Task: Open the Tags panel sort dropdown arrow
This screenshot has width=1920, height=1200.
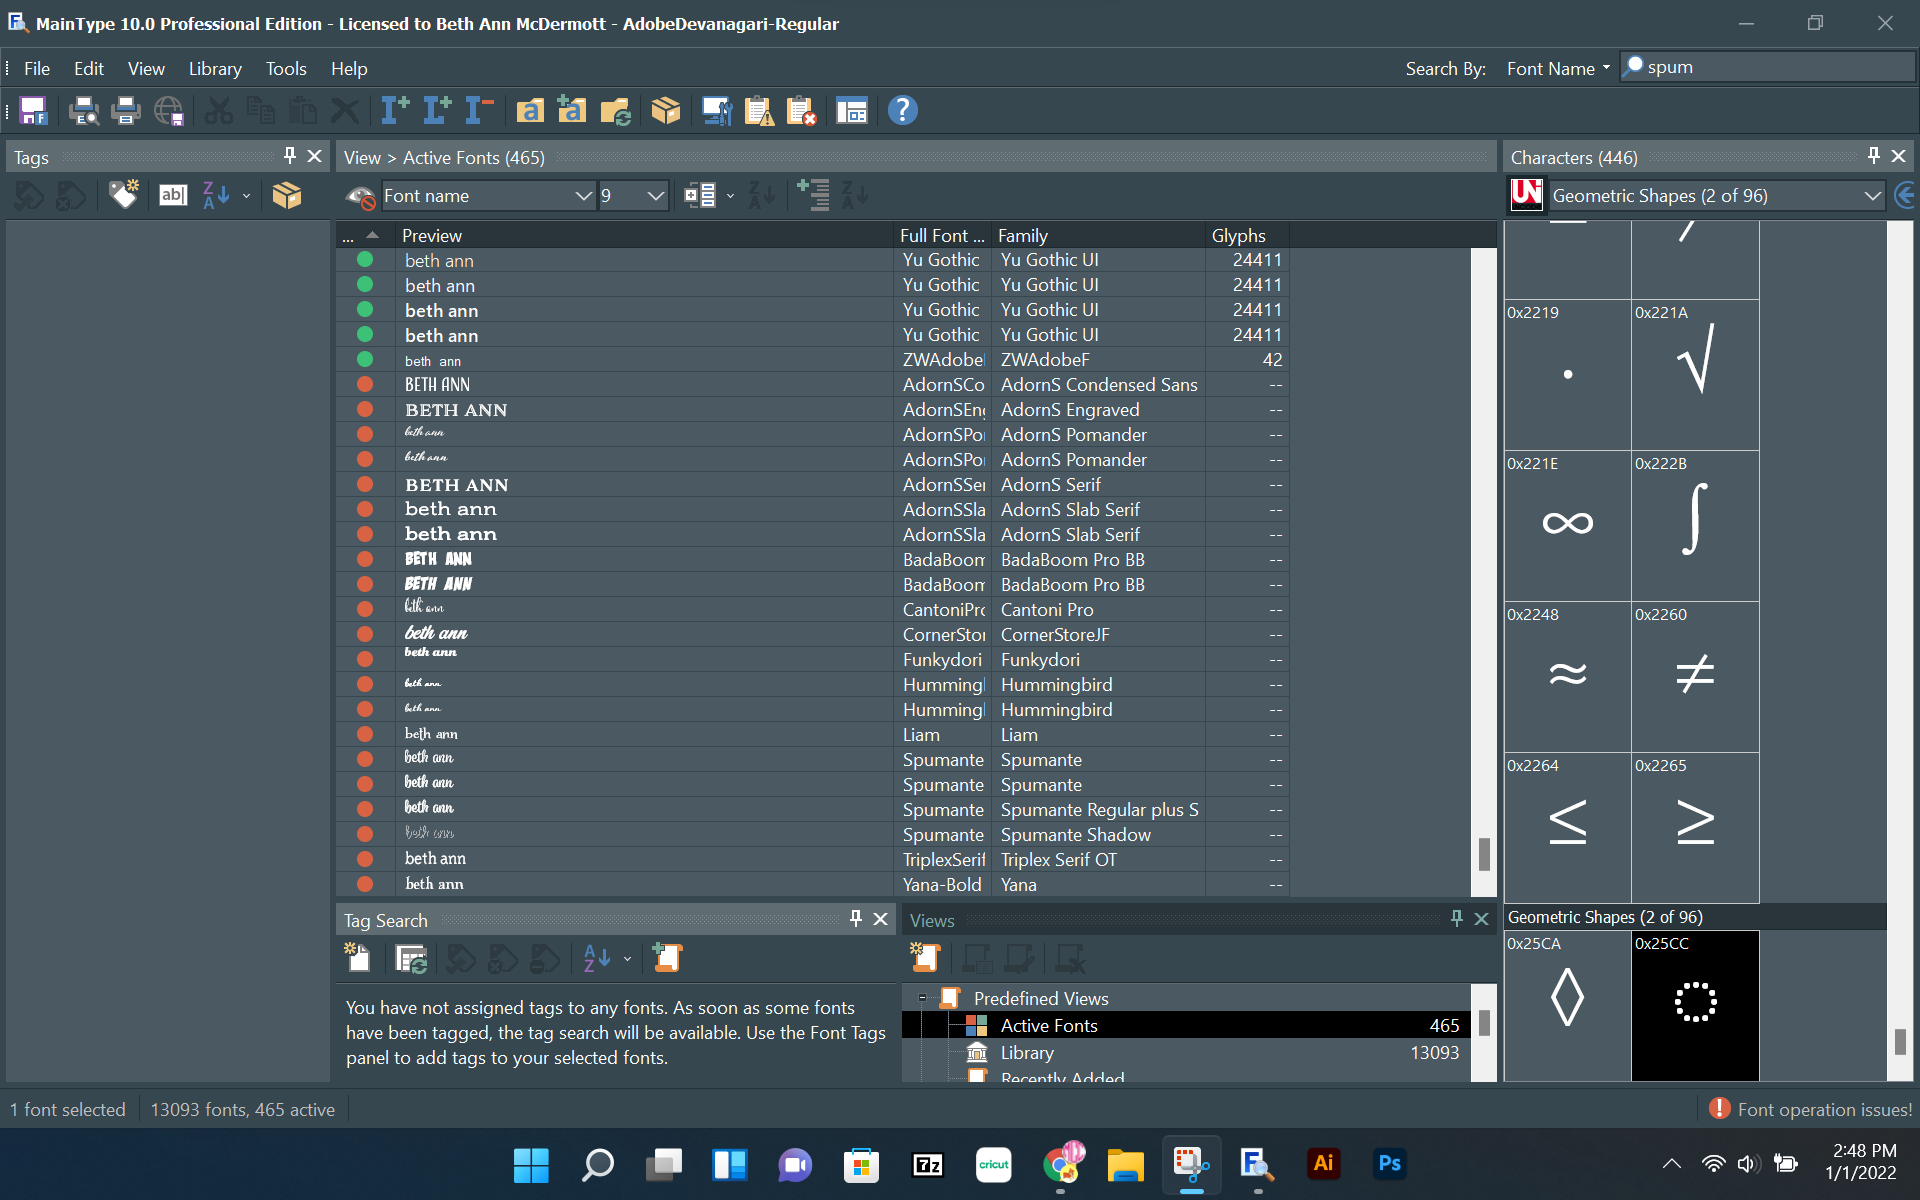Action: click(246, 196)
